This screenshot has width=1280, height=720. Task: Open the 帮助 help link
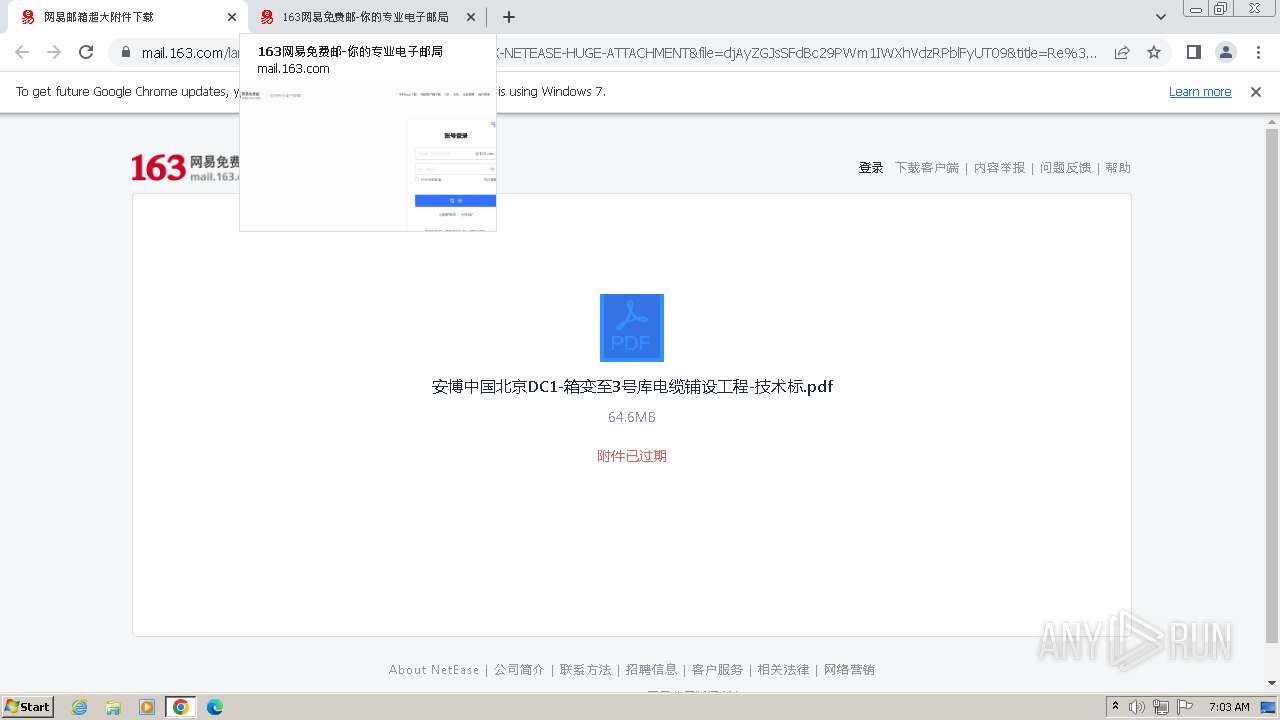coord(1118,168)
